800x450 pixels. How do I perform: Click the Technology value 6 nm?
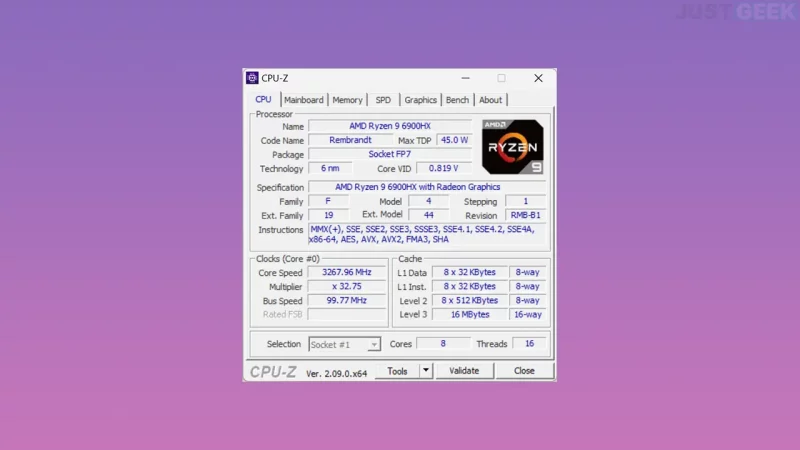330,168
